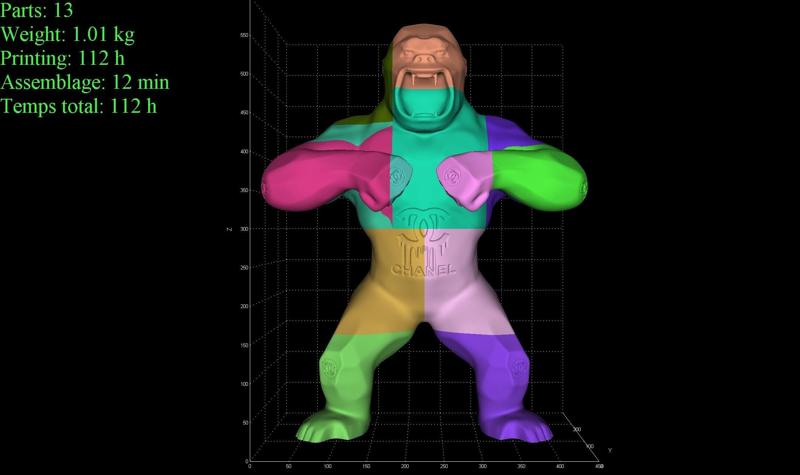This screenshot has height=475, width=800.
Task: Click the Z axis label
Action: pyautogui.click(x=230, y=230)
